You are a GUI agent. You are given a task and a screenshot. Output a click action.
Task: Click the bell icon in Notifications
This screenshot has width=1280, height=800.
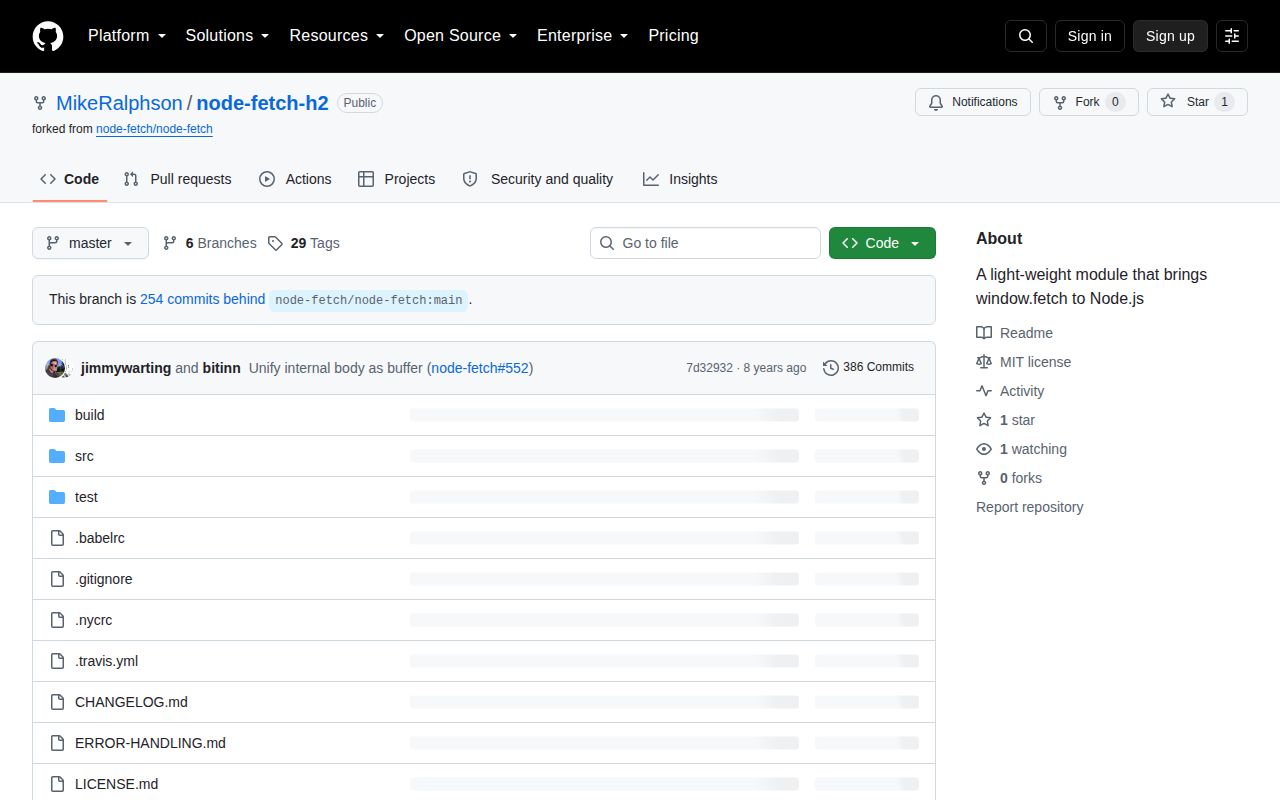click(x=936, y=102)
